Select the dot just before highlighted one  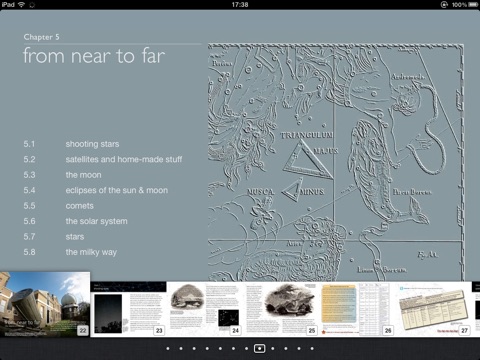[x=246, y=348]
